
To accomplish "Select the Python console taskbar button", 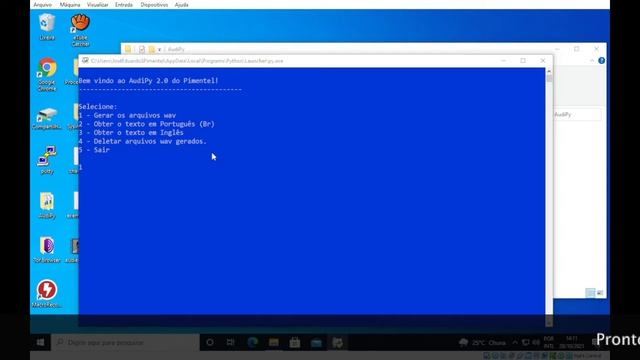I will click(337, 342).
